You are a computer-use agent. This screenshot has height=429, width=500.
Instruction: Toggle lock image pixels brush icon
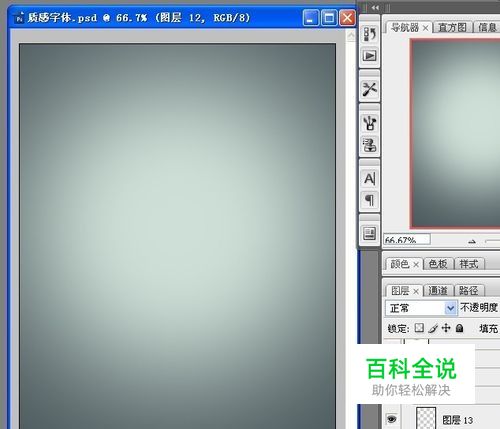coord(433,328)
